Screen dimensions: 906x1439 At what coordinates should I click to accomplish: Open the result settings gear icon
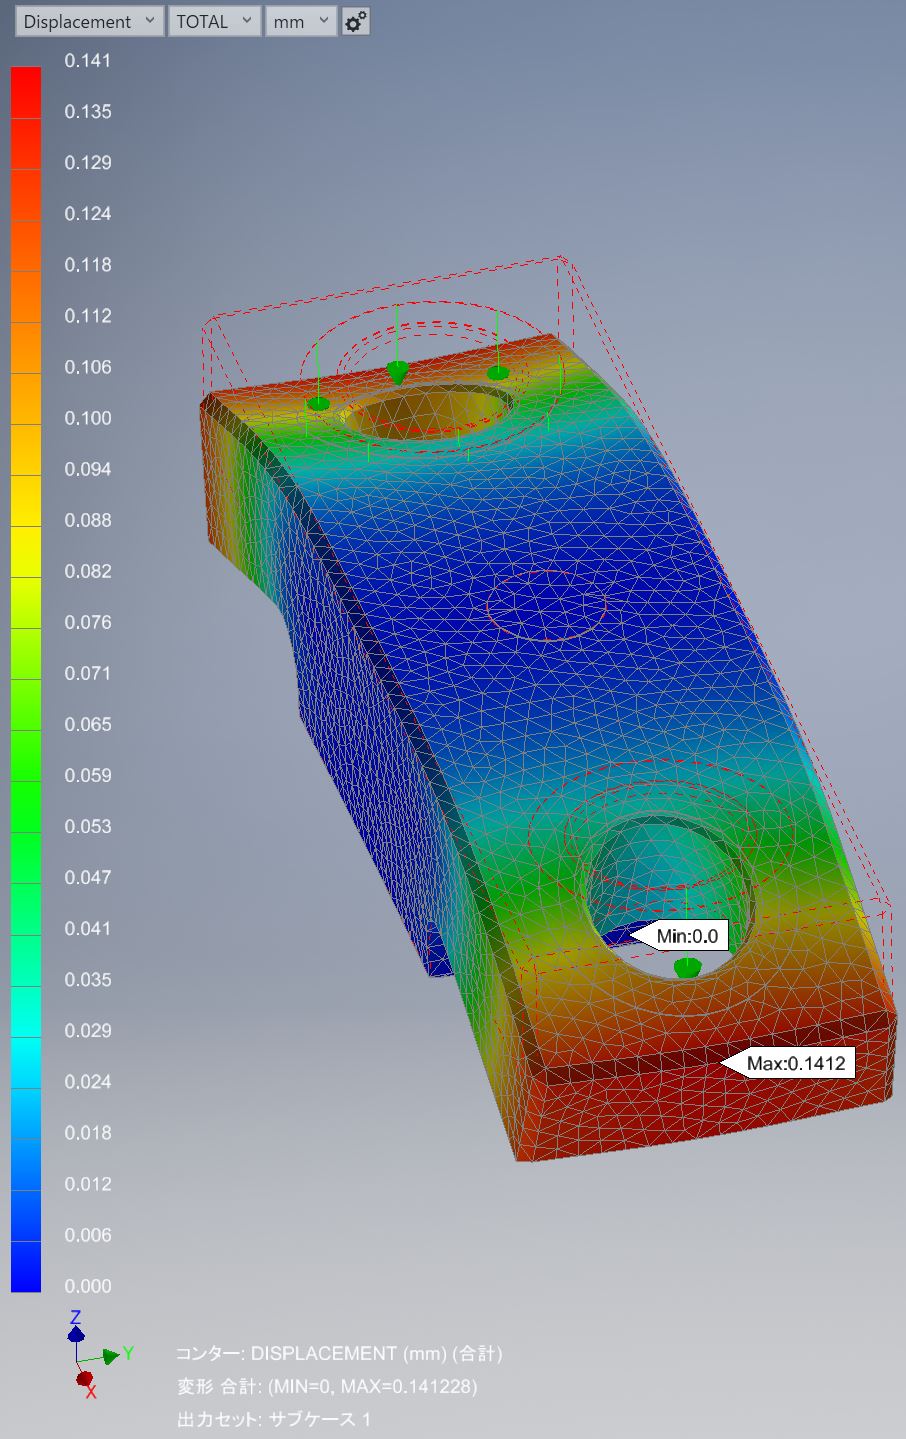(x=355, y=21)
